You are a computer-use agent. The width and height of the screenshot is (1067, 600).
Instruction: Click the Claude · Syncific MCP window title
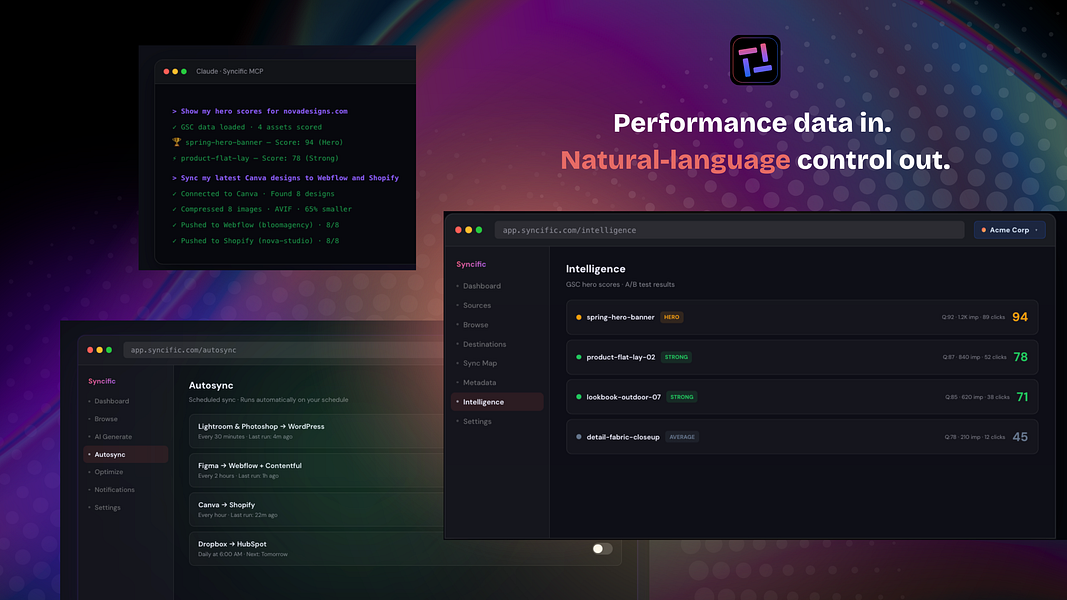point(229,71)
